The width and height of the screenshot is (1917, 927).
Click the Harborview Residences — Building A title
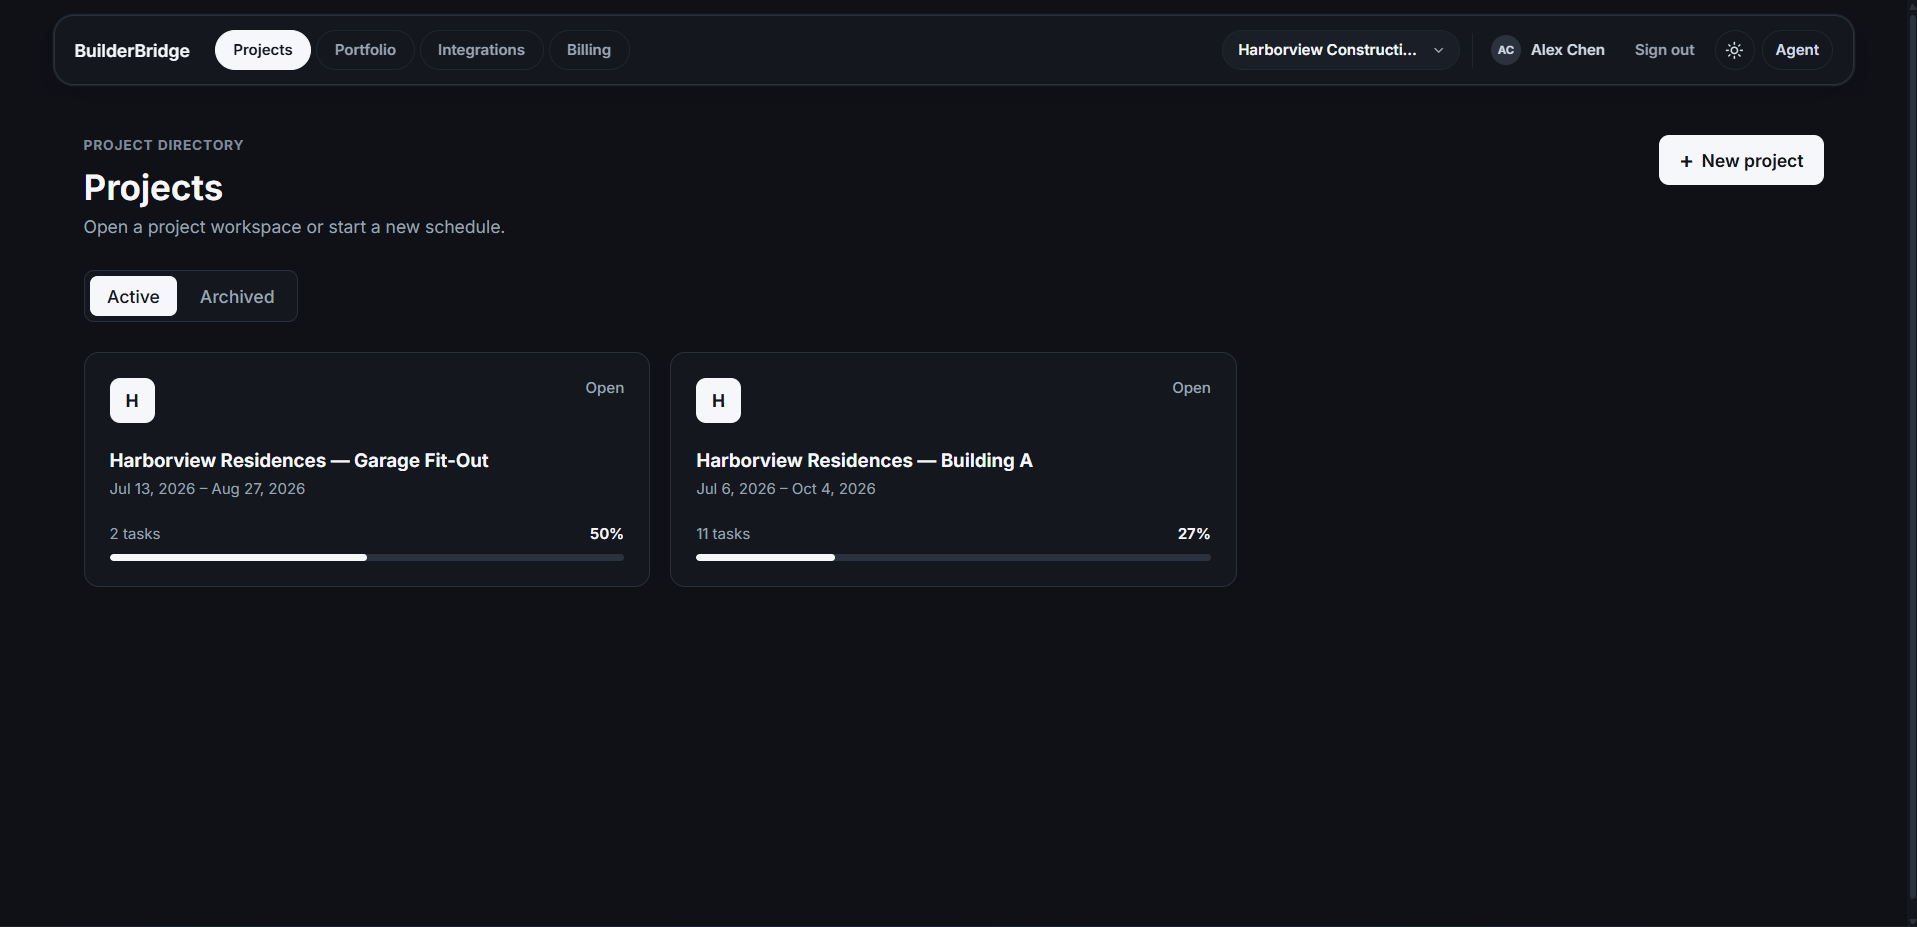864,460
